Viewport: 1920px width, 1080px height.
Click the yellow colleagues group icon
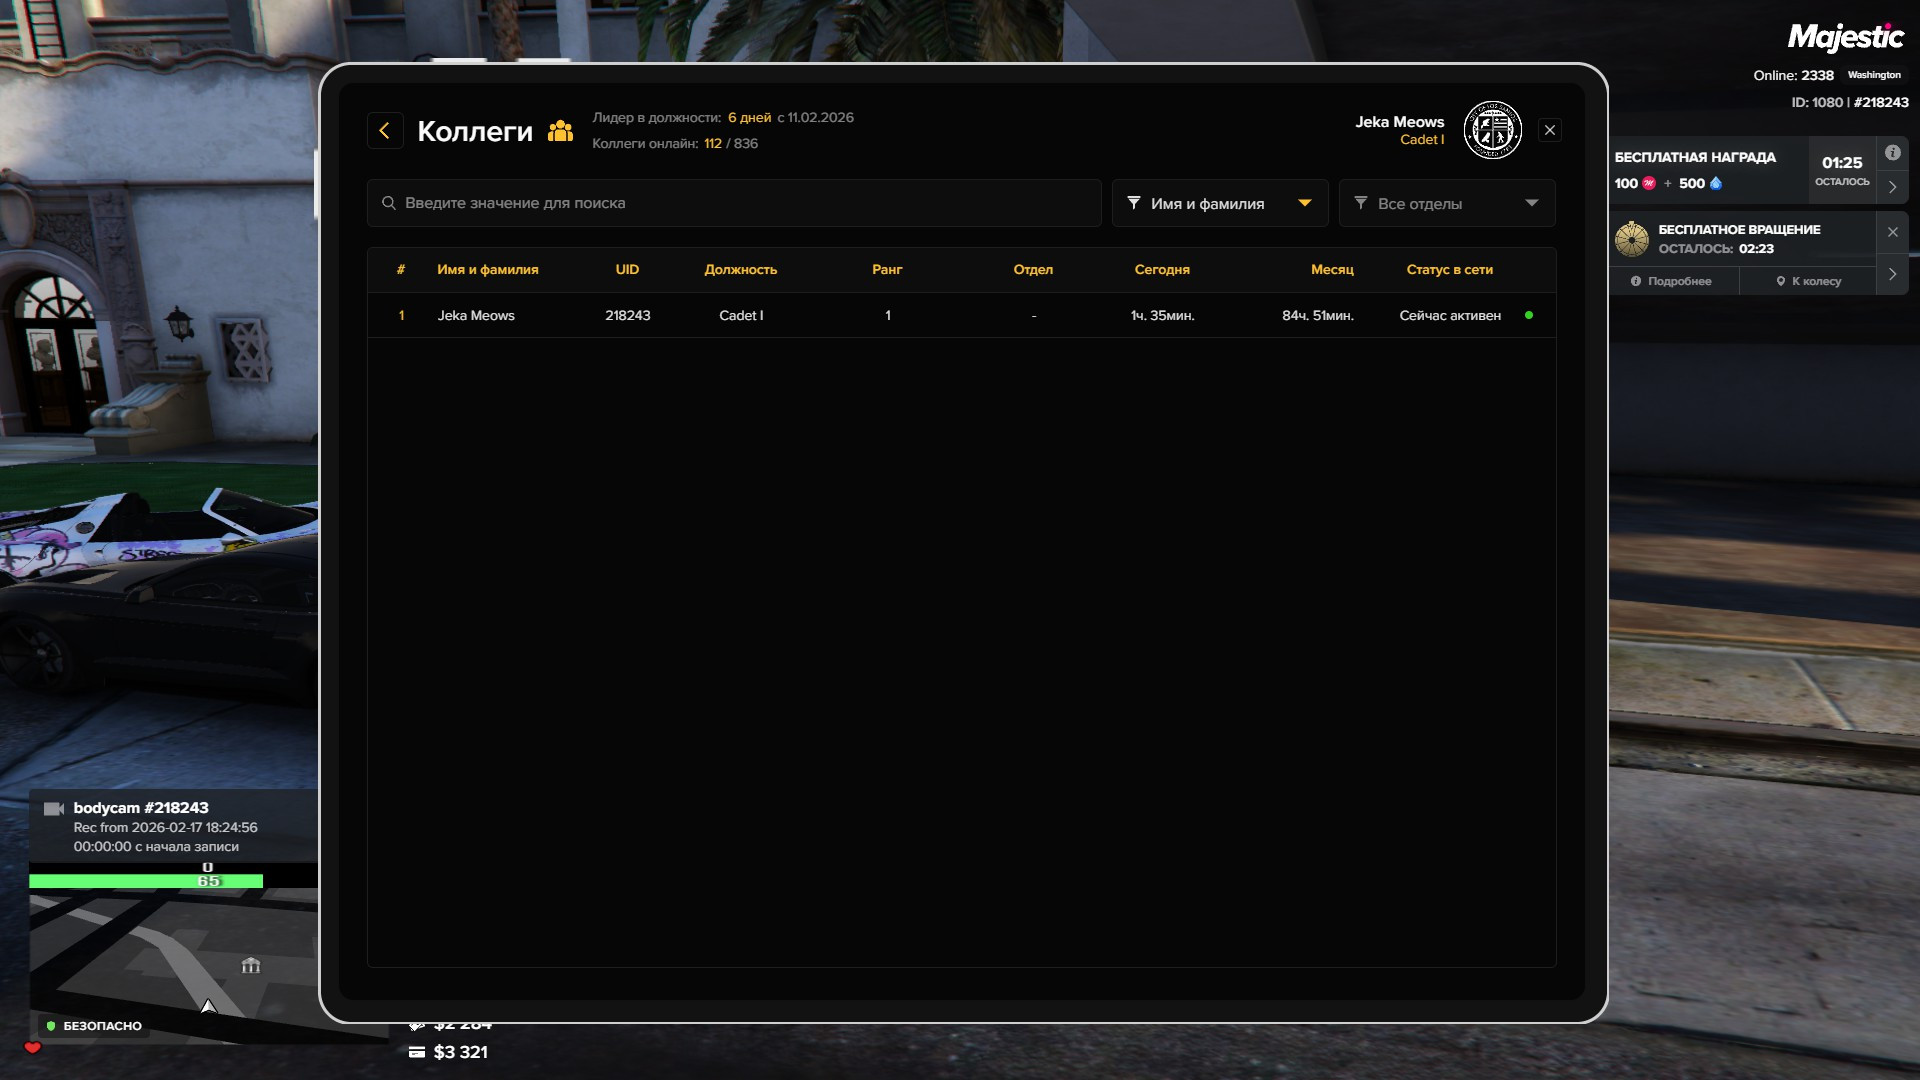pos(560,131)
